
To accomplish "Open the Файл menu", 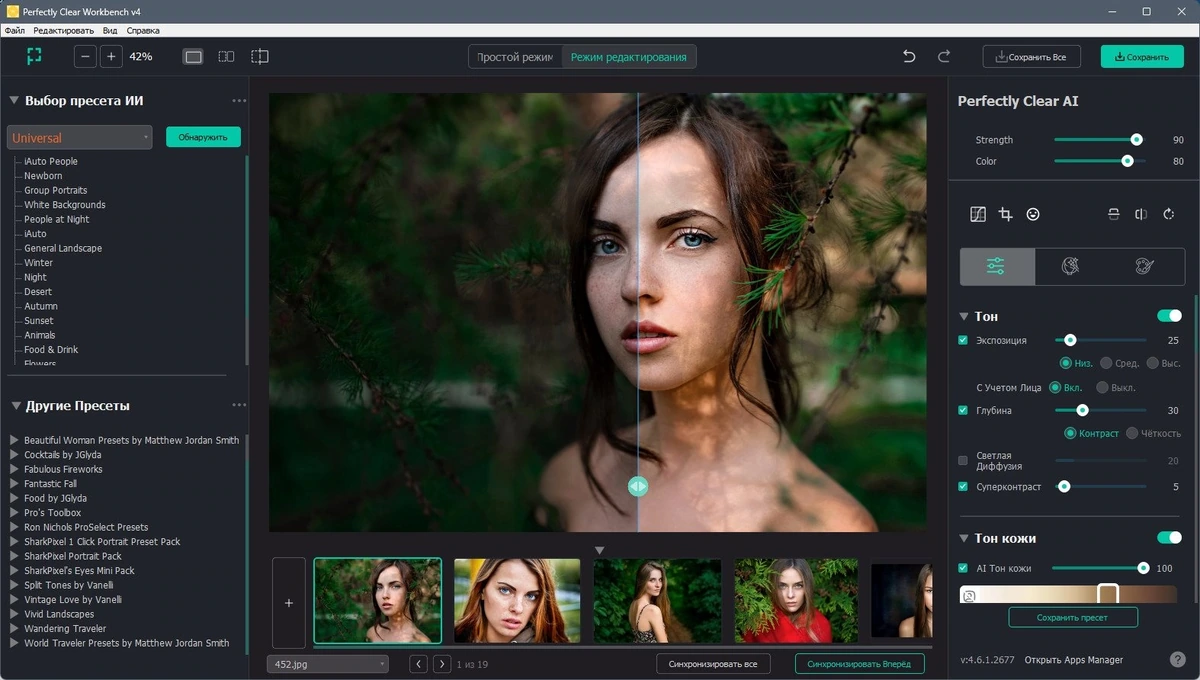I will [15, 30].
